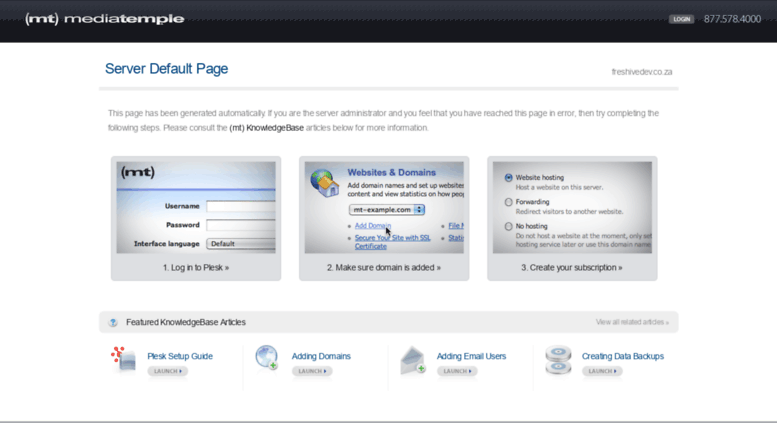Click LAUNCH under Adding Email Users

pyautogui.click(x=457, y=371)
